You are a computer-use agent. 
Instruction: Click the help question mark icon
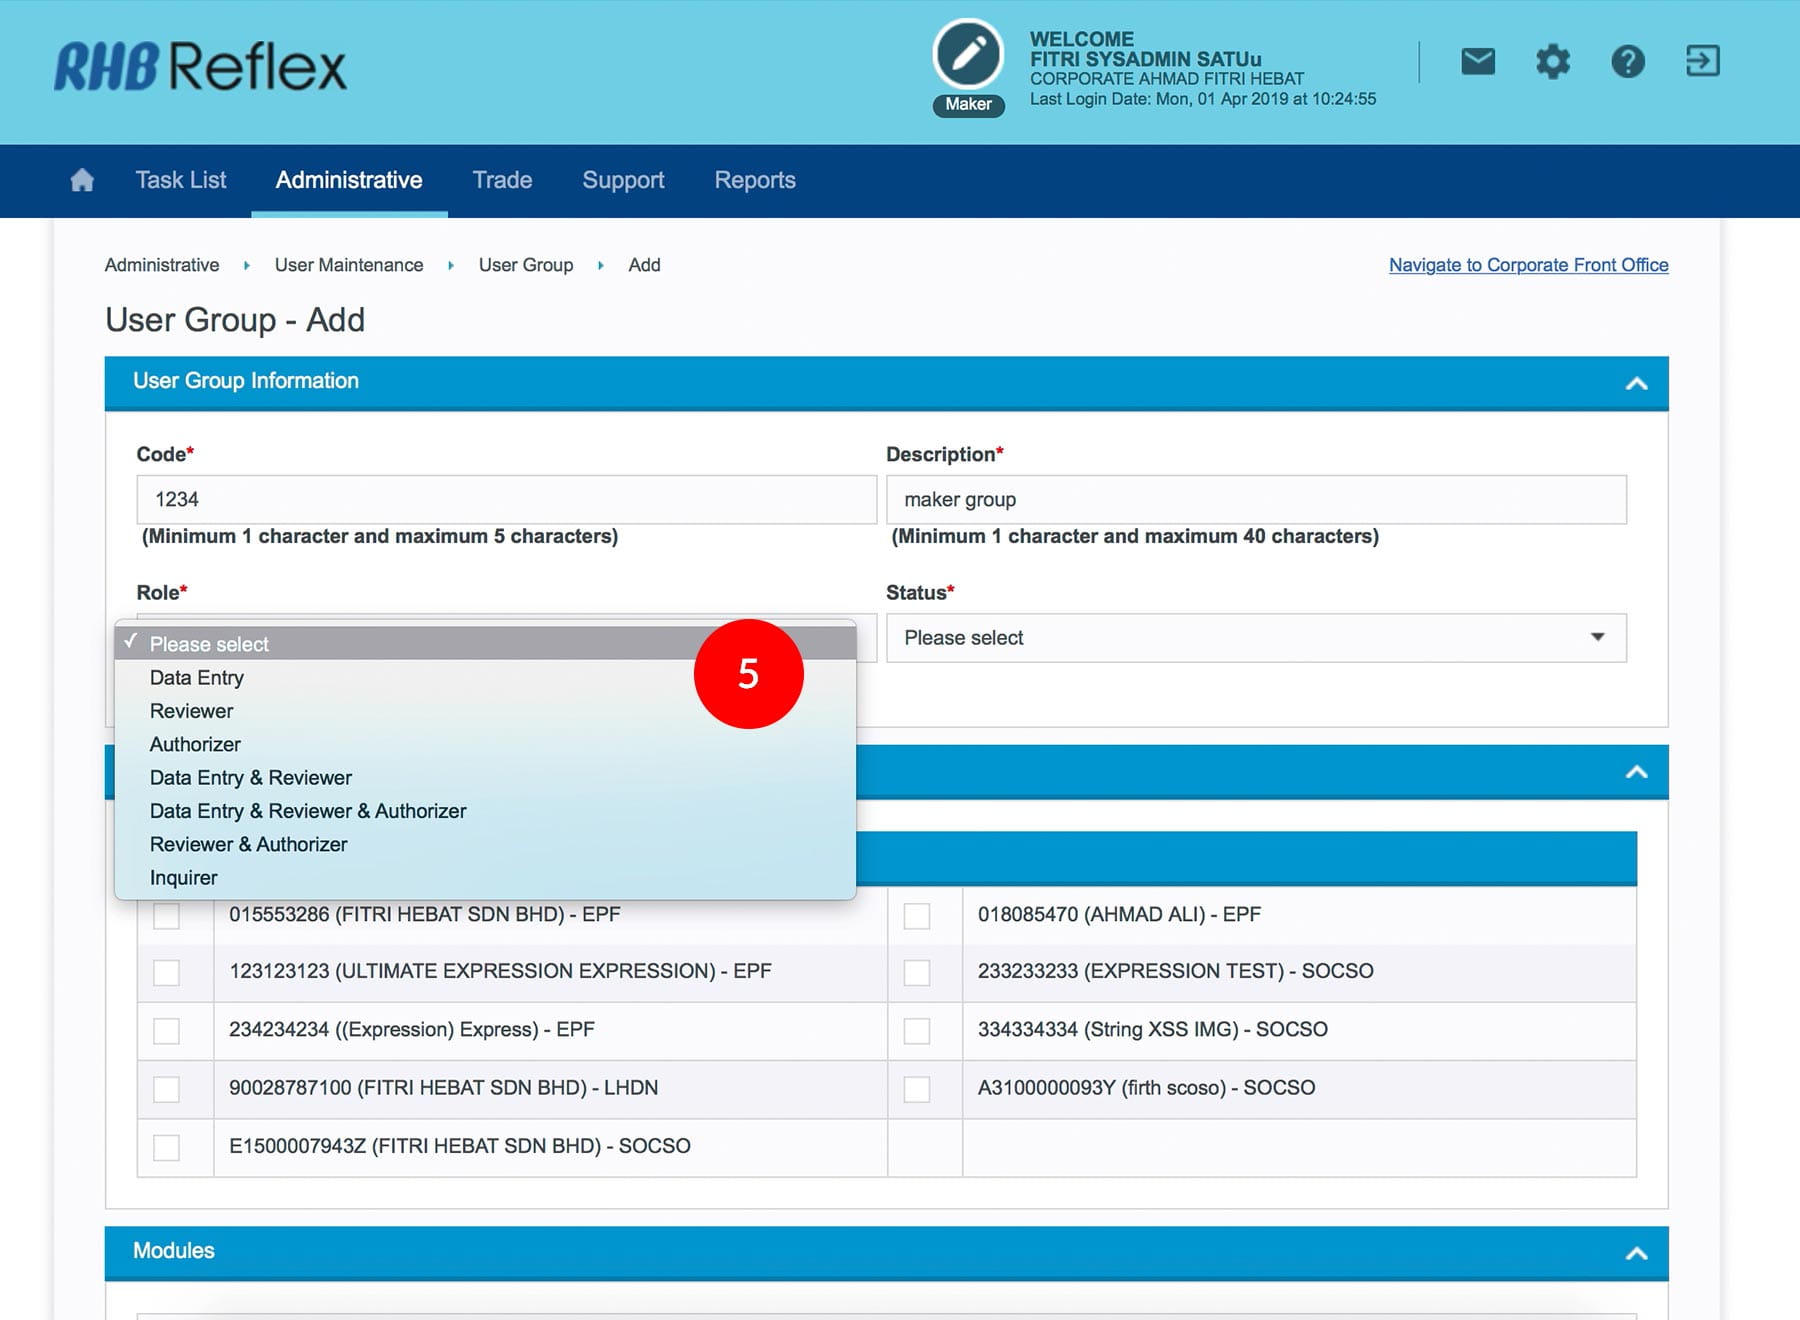tap(1627, 62)
